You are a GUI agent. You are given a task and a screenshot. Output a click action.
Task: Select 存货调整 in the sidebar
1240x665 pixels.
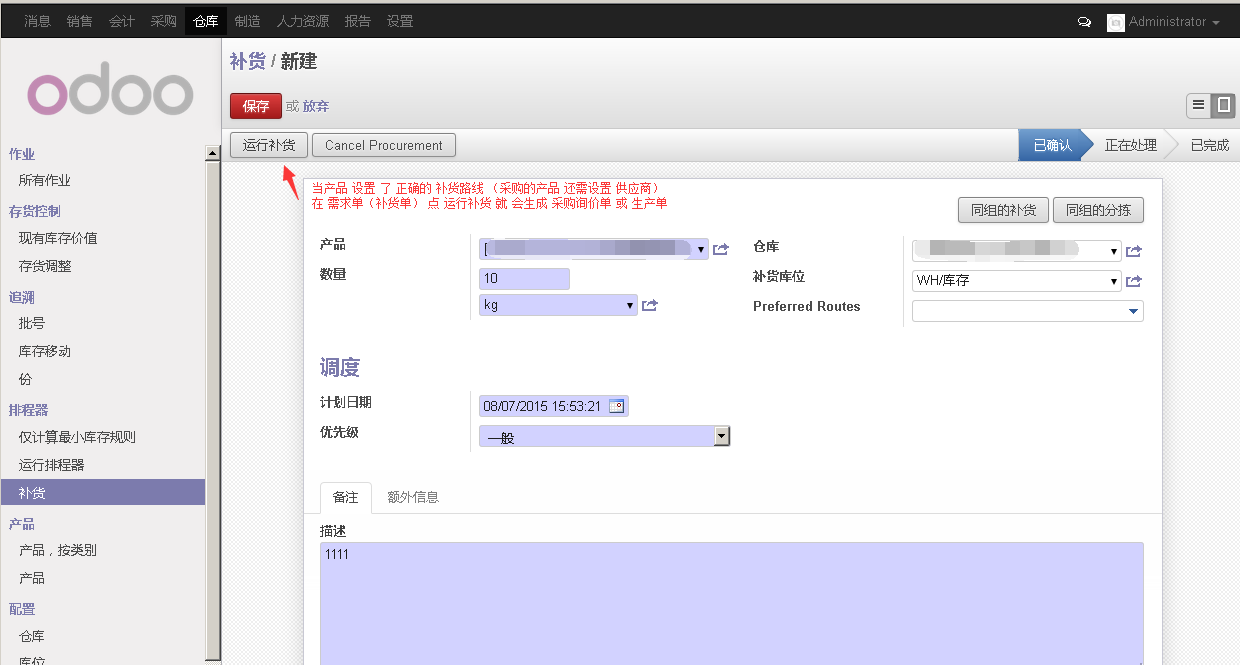(x=45, y=266)
